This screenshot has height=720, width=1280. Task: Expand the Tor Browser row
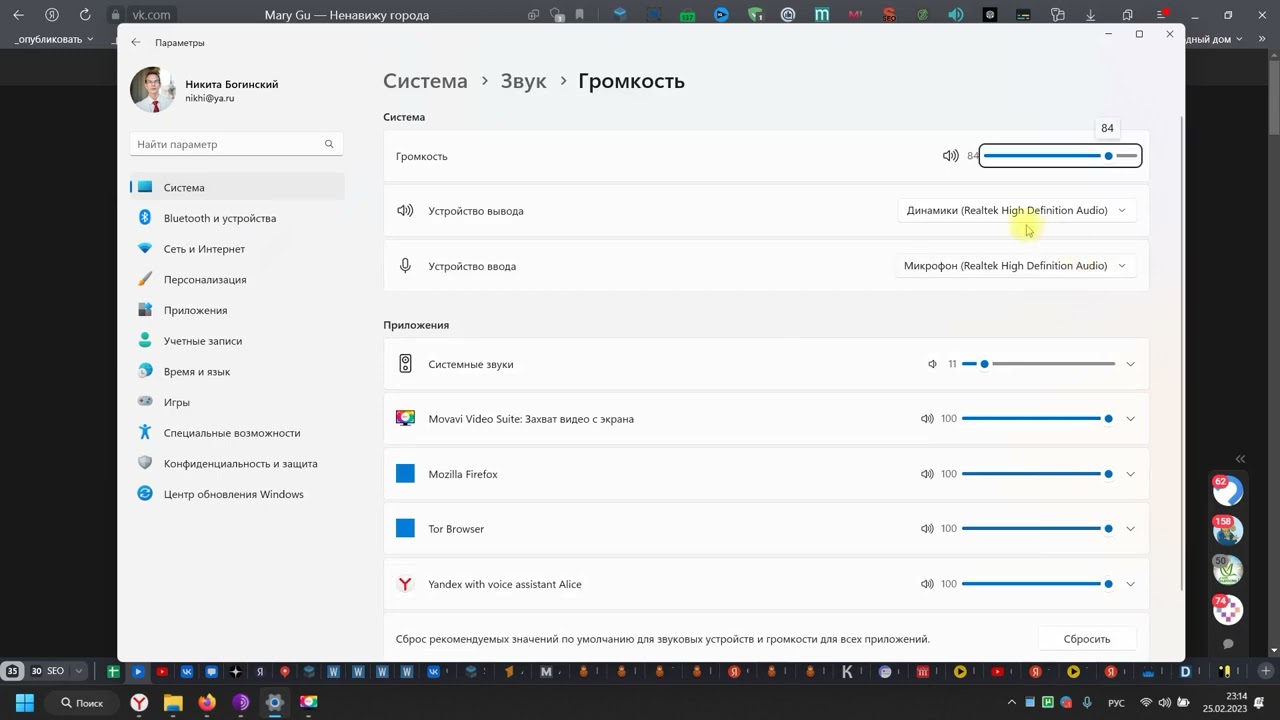coord(1130,529)
